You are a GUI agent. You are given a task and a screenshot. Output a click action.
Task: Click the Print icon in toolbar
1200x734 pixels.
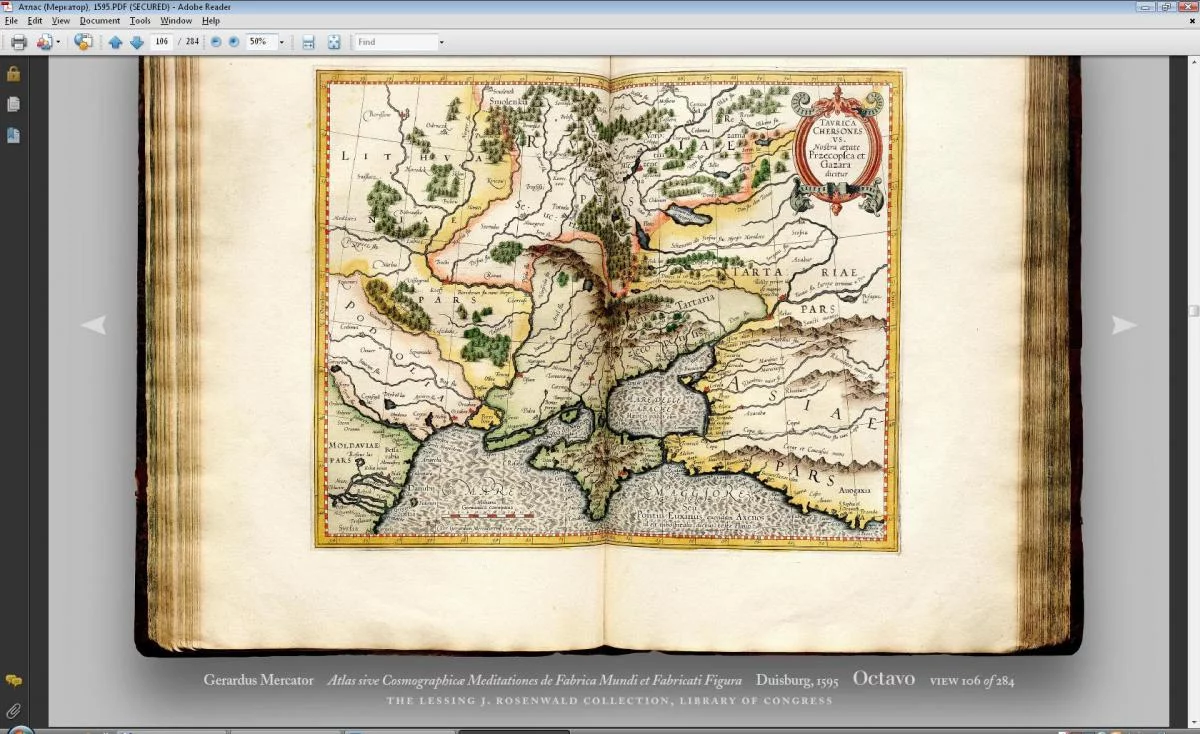[18, 42]
